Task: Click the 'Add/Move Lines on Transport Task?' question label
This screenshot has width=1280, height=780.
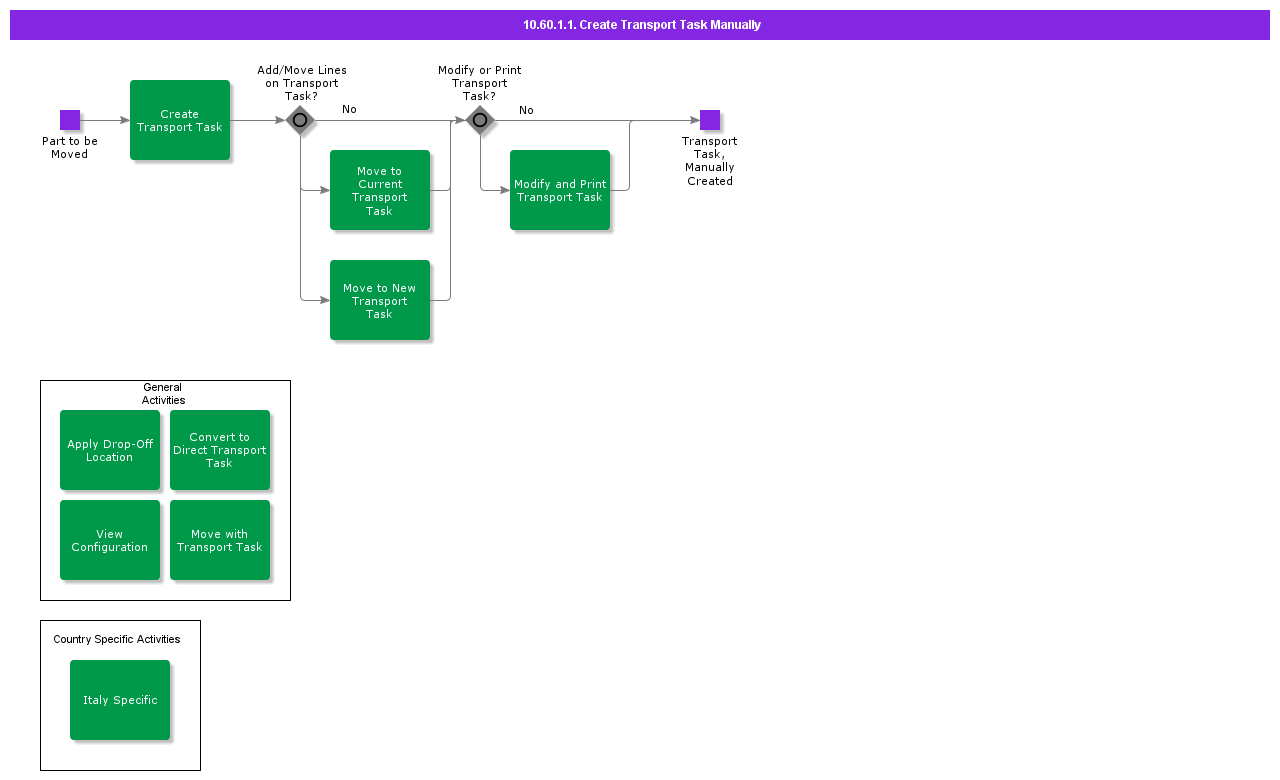Action: click(x=302, y=83)
